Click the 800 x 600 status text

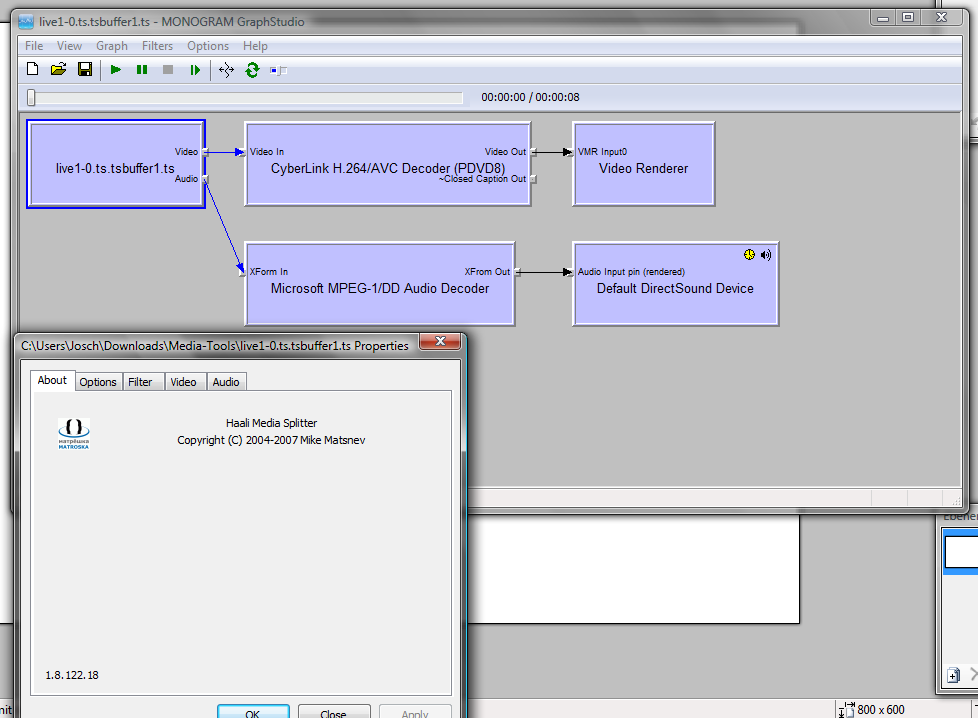[x=881, y=710]
